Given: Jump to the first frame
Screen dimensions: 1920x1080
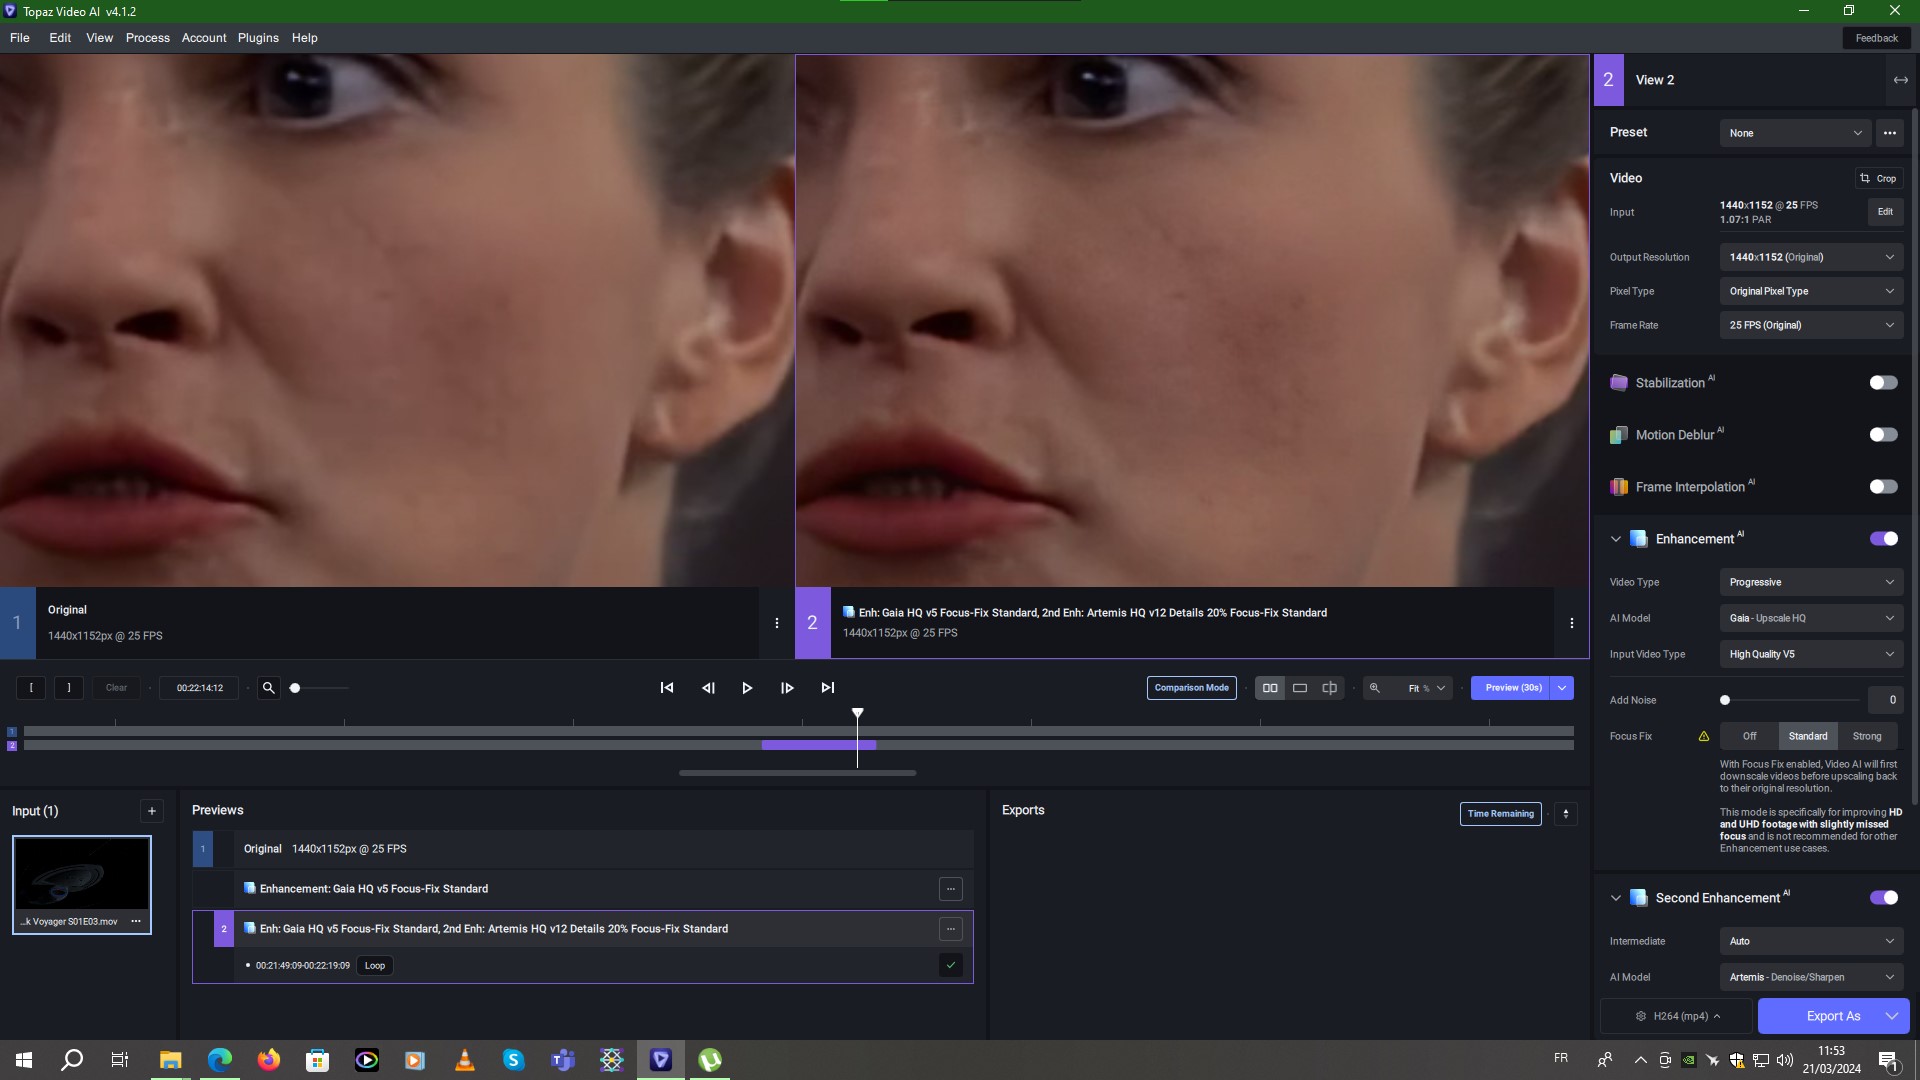Looking at the screenshot, I should (667, 688).
